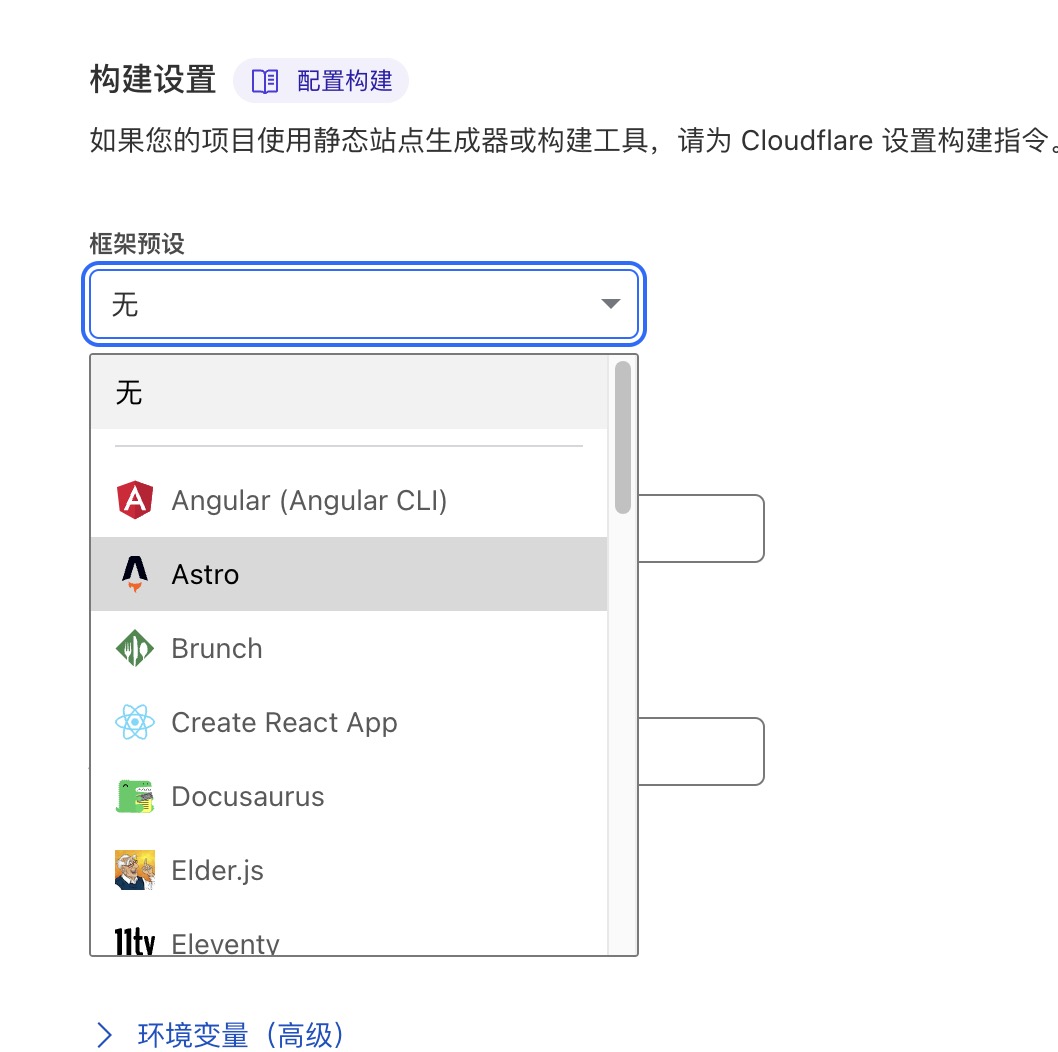The height and width of the screenshot is (1052, 1058).
Task: Click the book icon beside 配置构建
Action: tap(263, 82)
